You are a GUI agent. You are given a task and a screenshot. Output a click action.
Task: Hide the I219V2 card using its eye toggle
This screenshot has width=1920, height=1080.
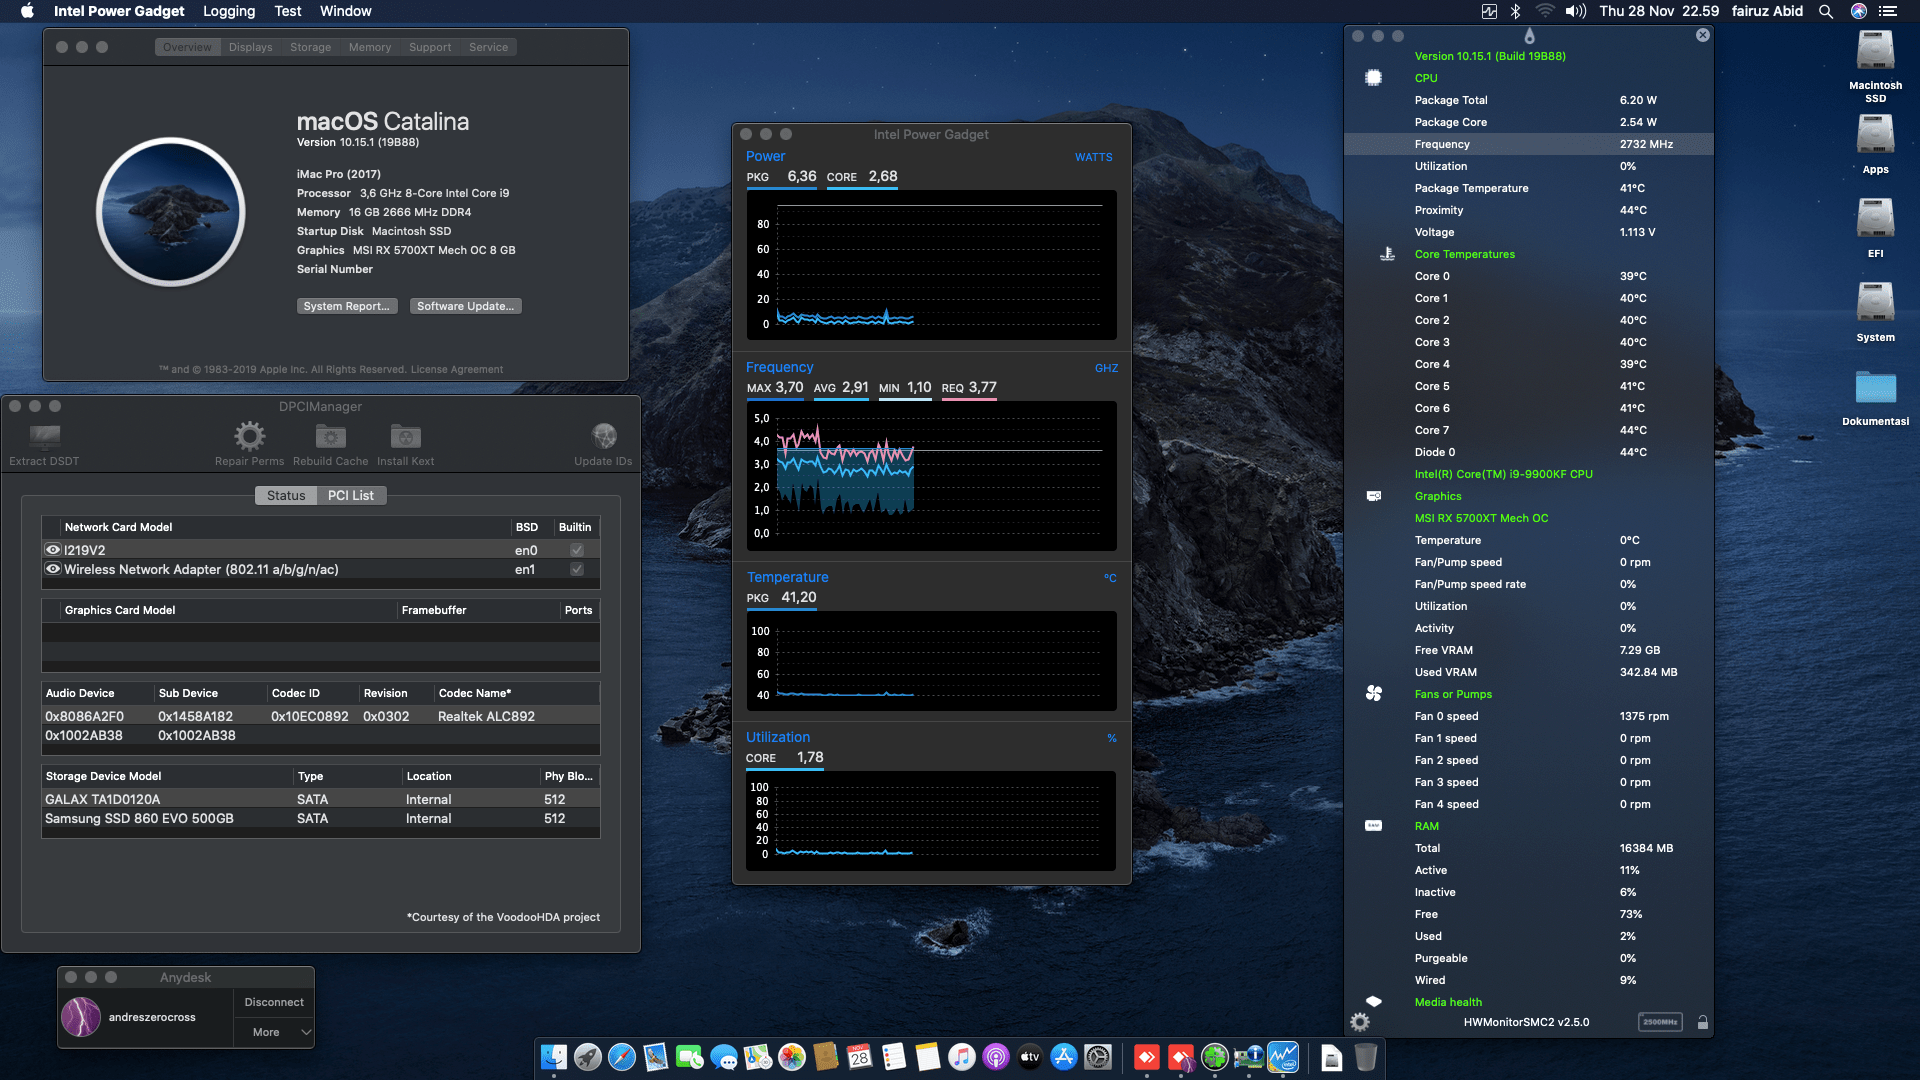53,549
